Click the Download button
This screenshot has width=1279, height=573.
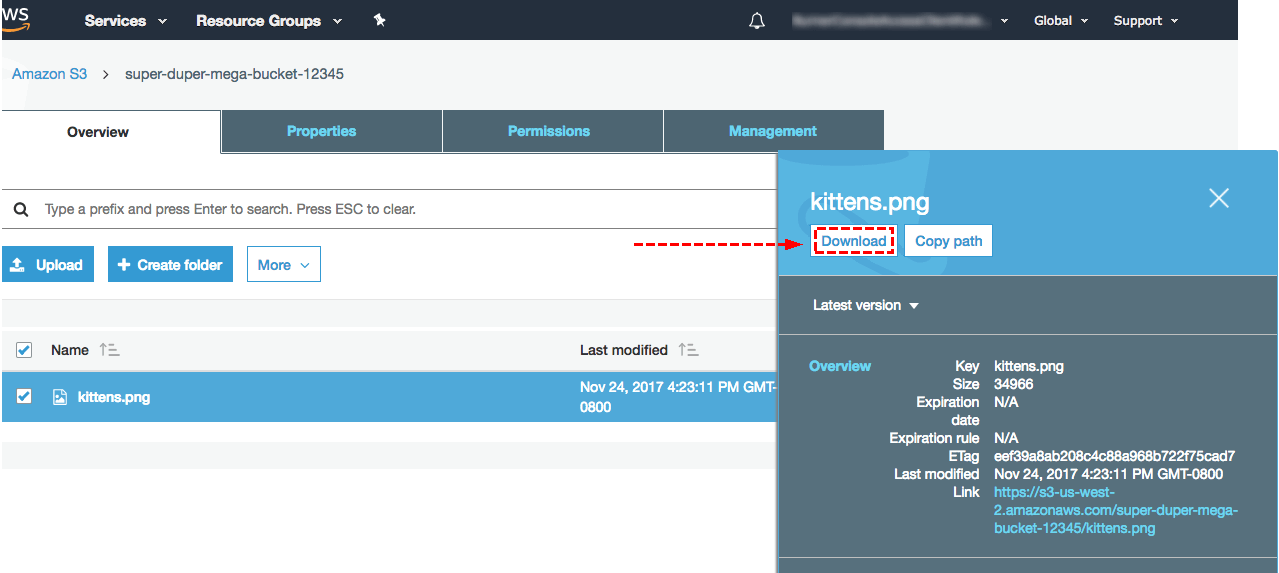pos(854,241)
